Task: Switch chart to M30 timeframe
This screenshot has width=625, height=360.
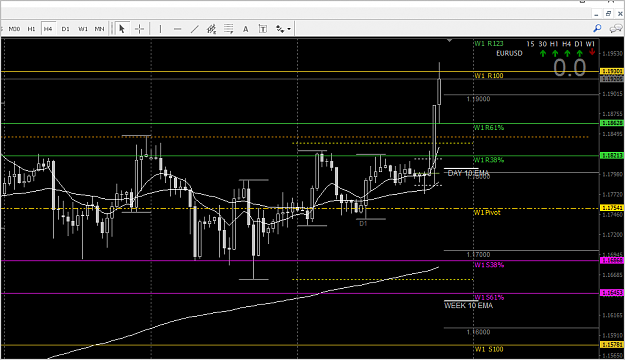Action: (14, 29)
